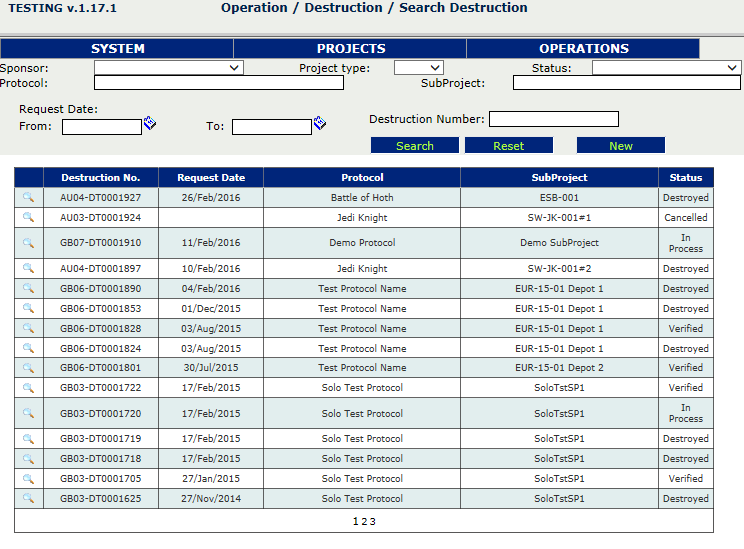
Task: Open details magnifier for GB03-DT0001718
Action: [28, 458]
